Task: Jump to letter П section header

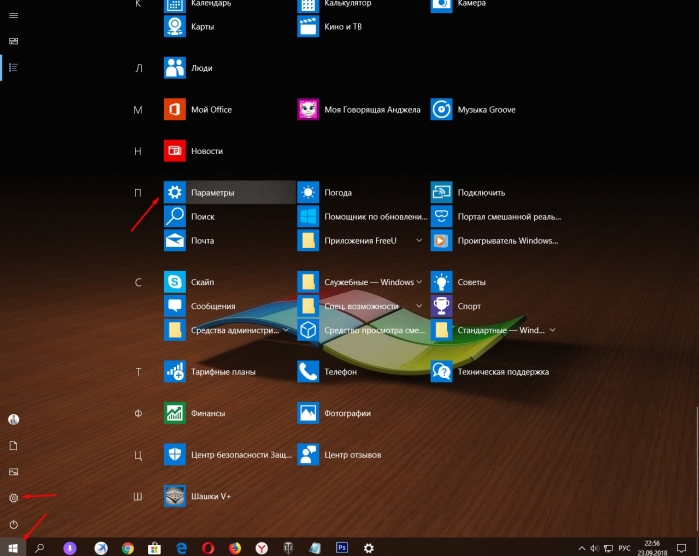Action: pyautogui.click(x=138, y=193)
